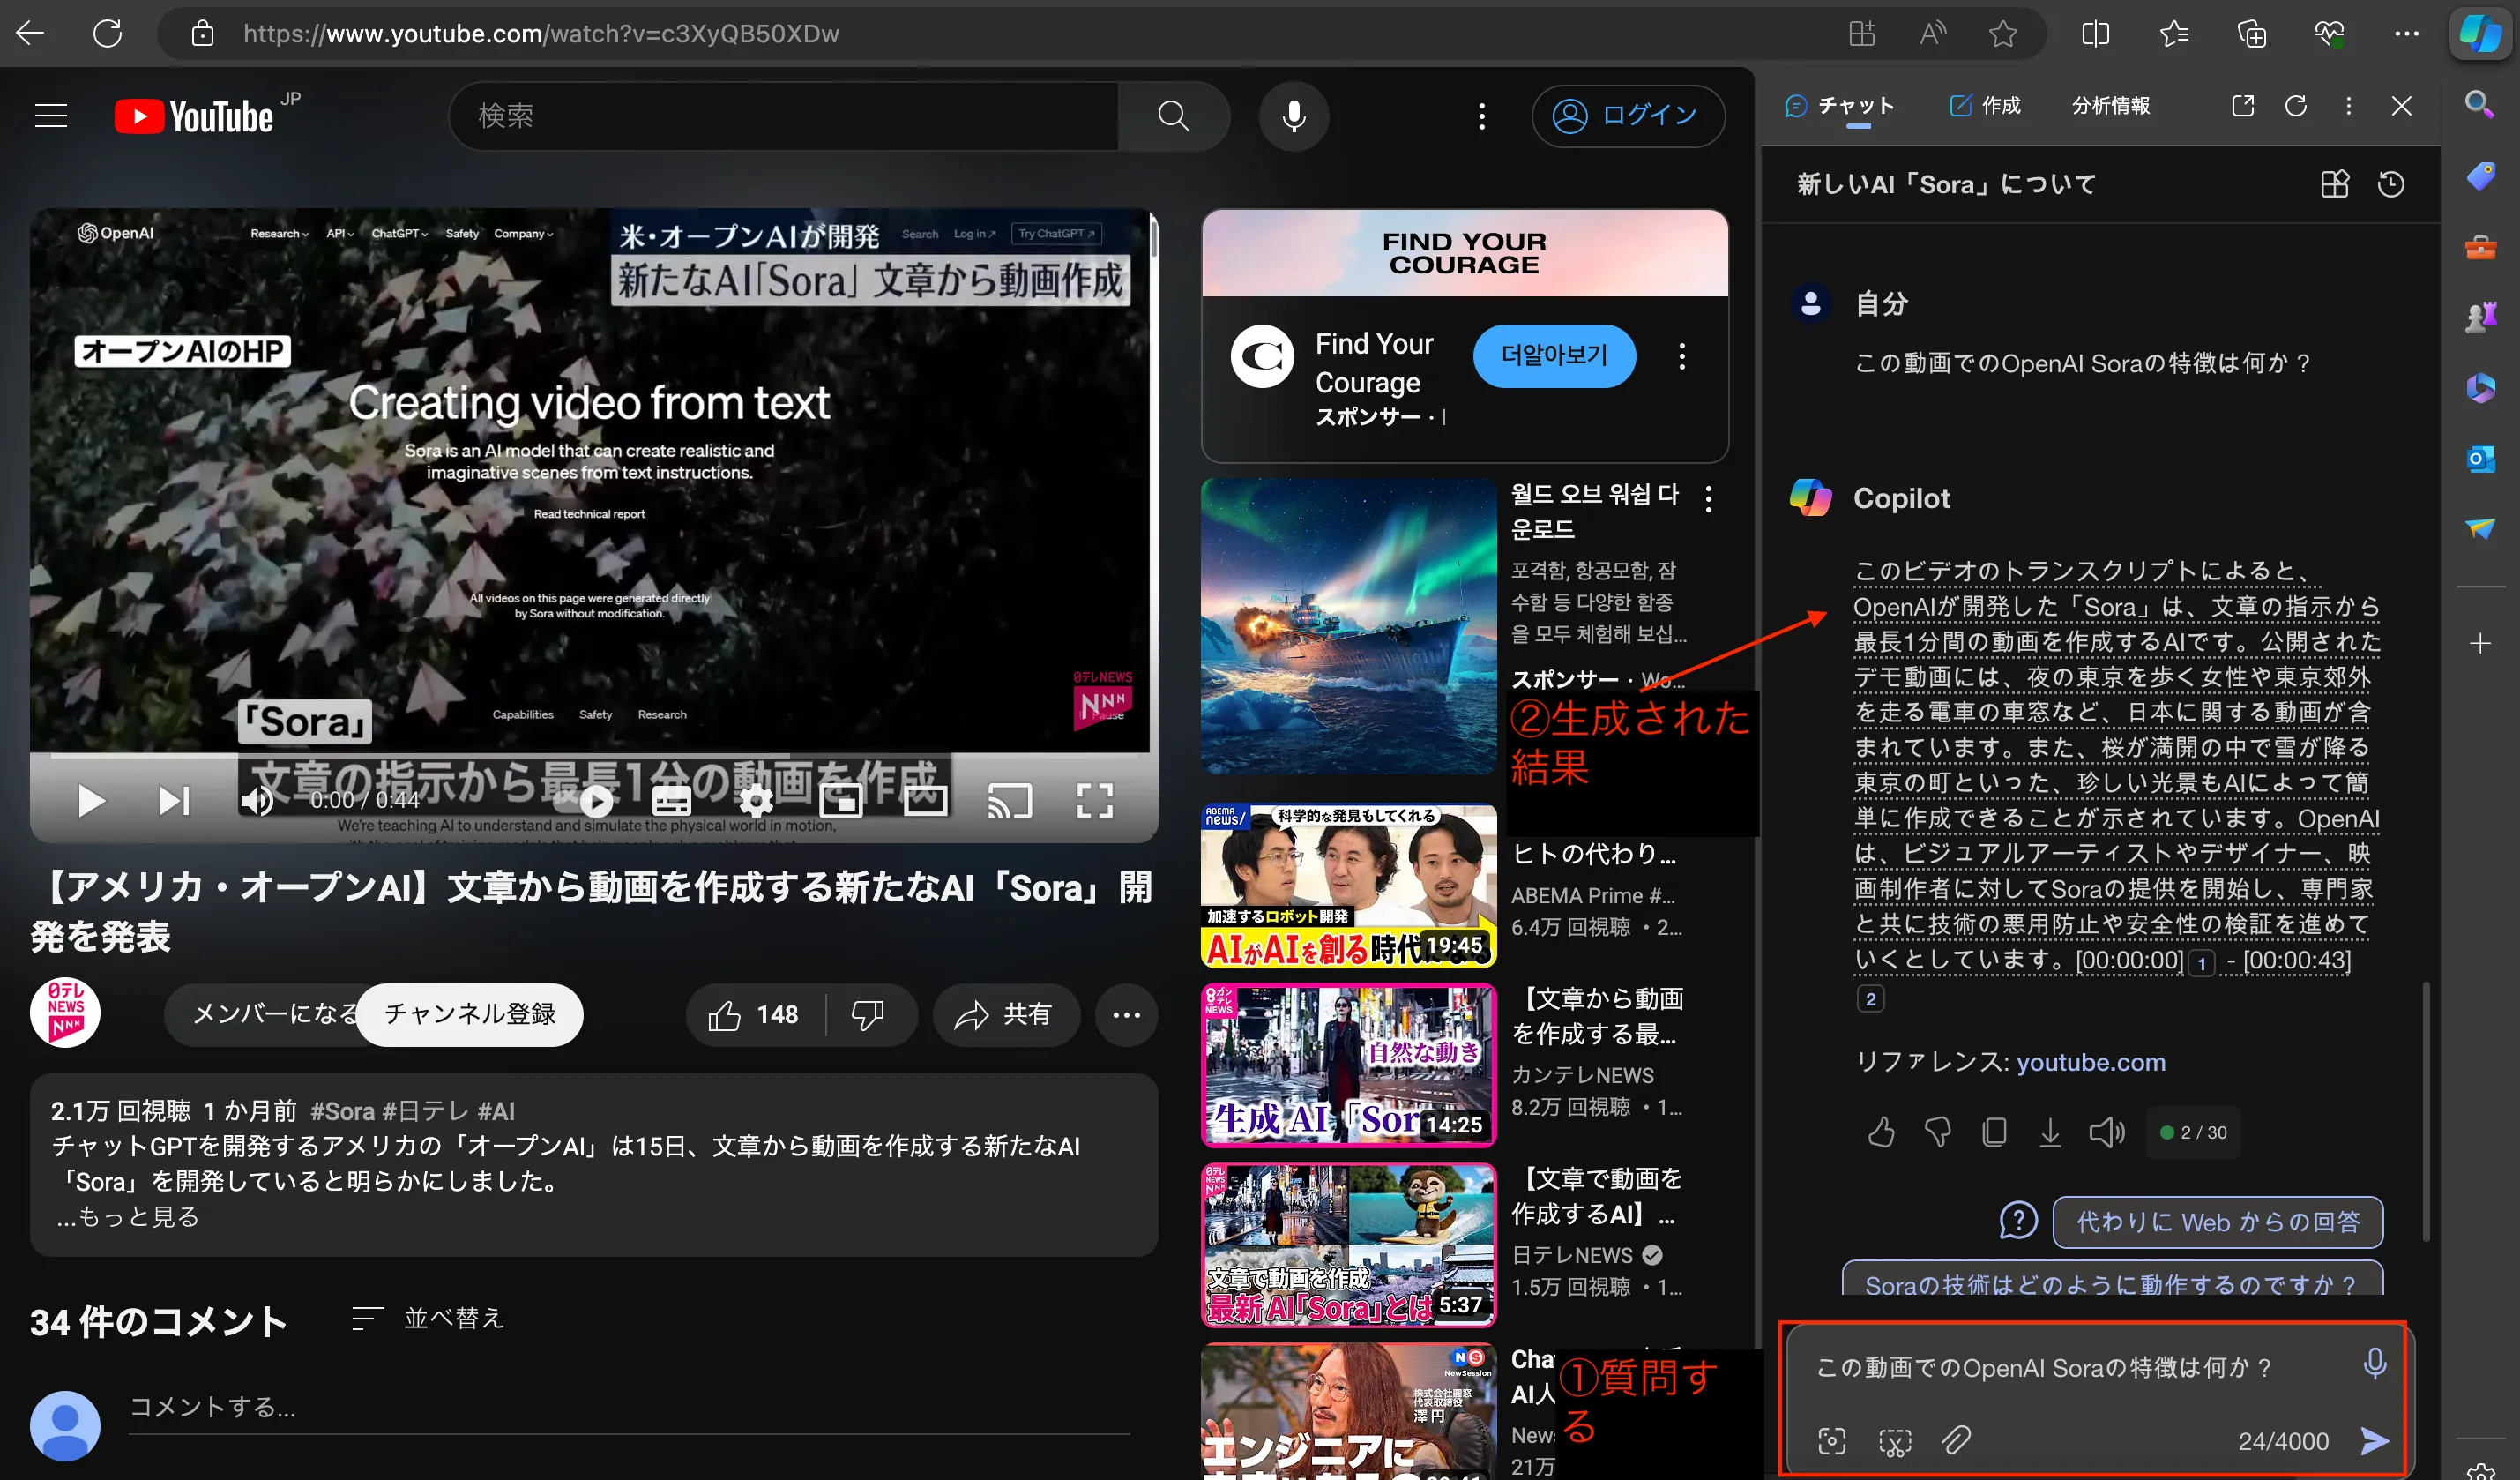Play the video with the play button
This screenshot has width=2520, height=1480.
click(x=90, y=800)
